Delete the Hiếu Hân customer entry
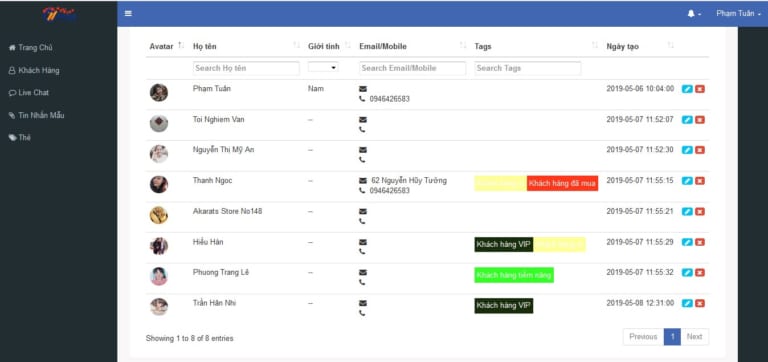 [x=700, y=242]
